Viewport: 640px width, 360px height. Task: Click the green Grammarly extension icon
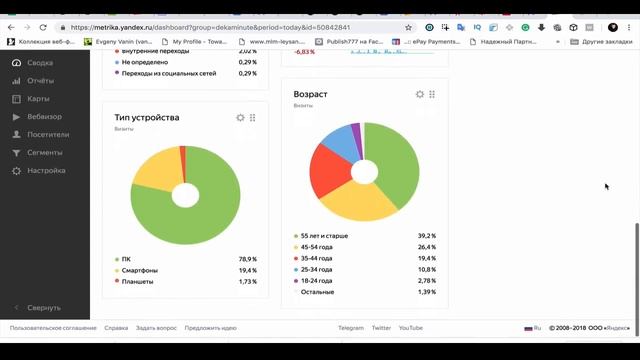pos(525,27)
